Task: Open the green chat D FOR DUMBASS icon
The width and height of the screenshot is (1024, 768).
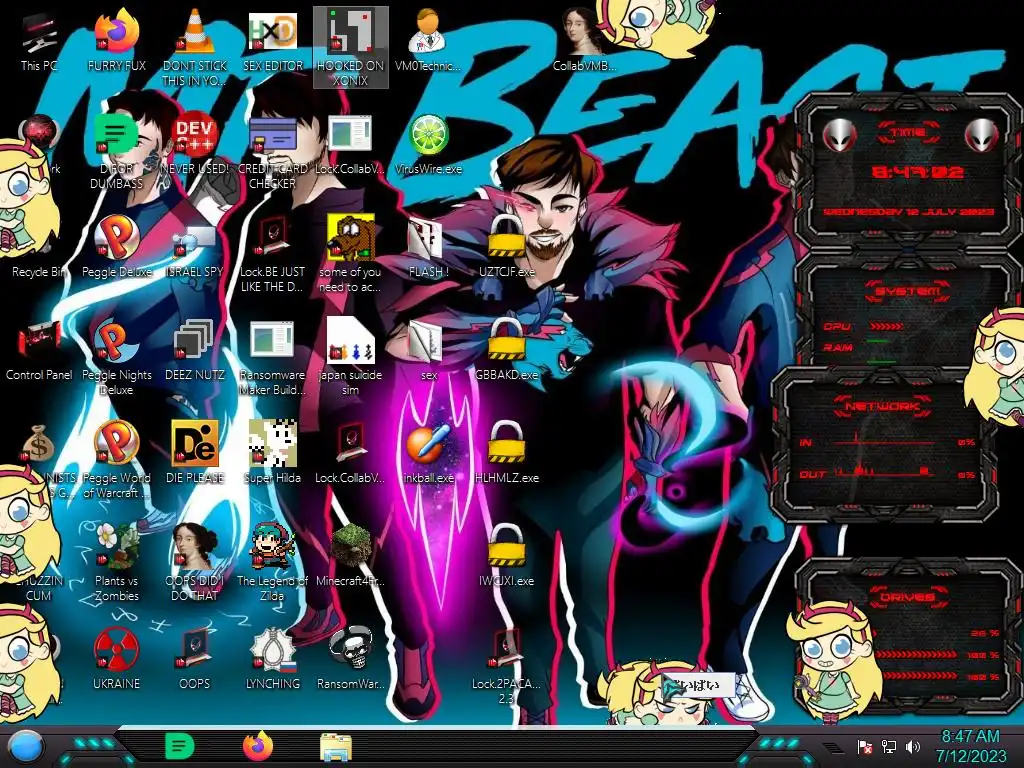Action: pos(116,152)
